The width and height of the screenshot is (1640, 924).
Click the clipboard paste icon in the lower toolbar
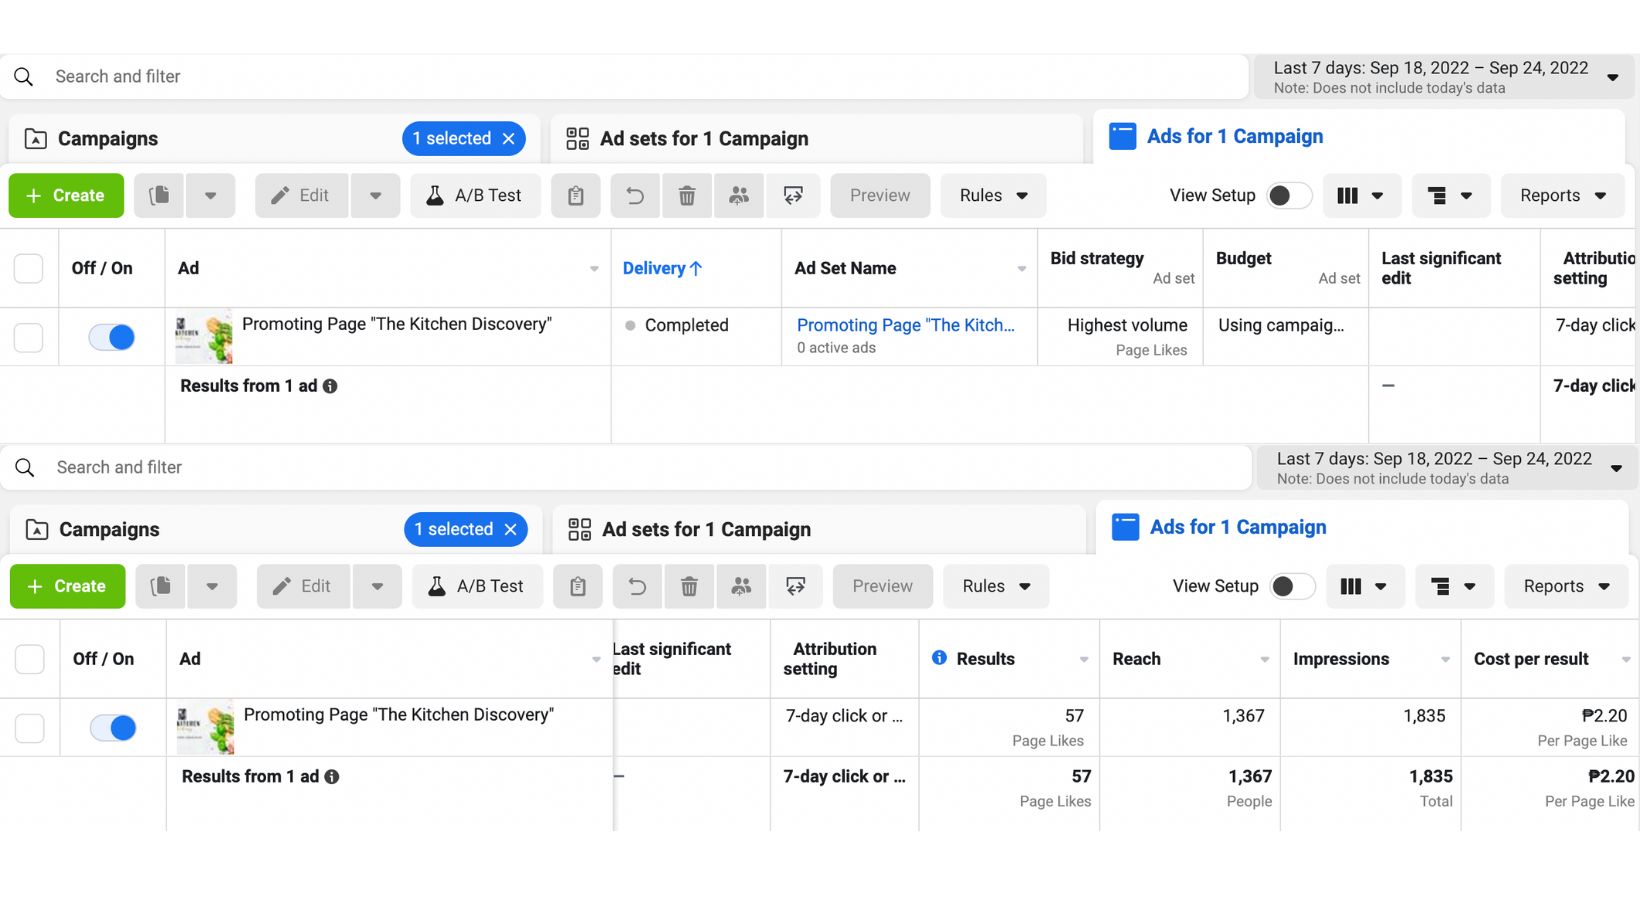578,587
